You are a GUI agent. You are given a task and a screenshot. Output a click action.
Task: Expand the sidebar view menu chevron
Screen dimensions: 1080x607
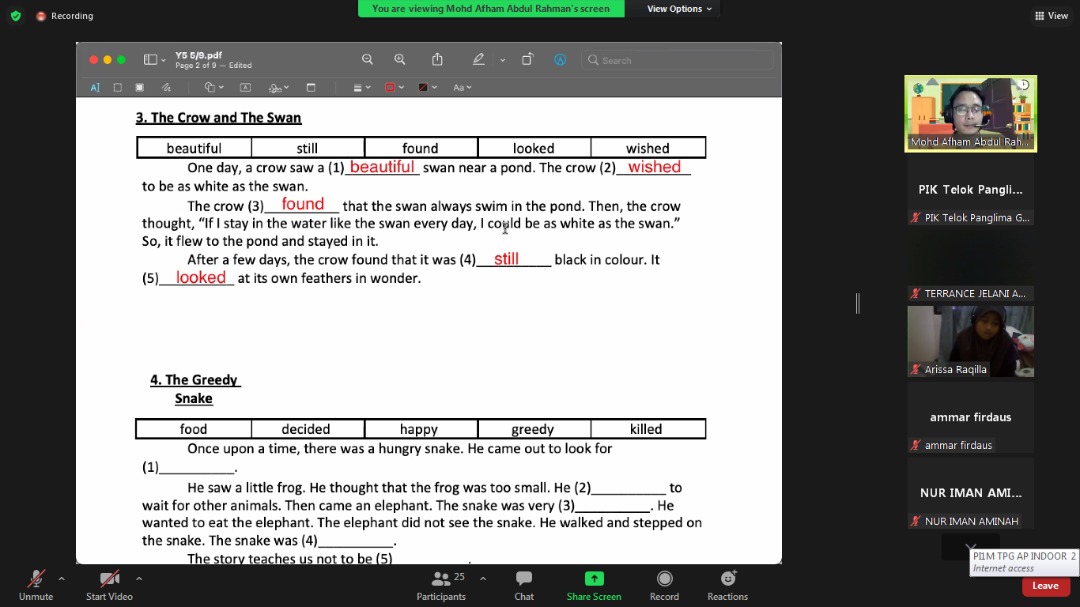coord(163,61)
